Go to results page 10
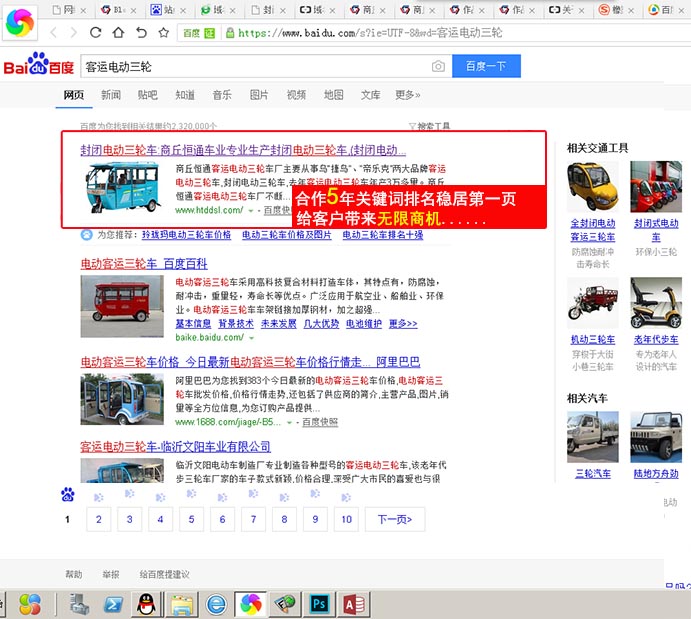 346,519
